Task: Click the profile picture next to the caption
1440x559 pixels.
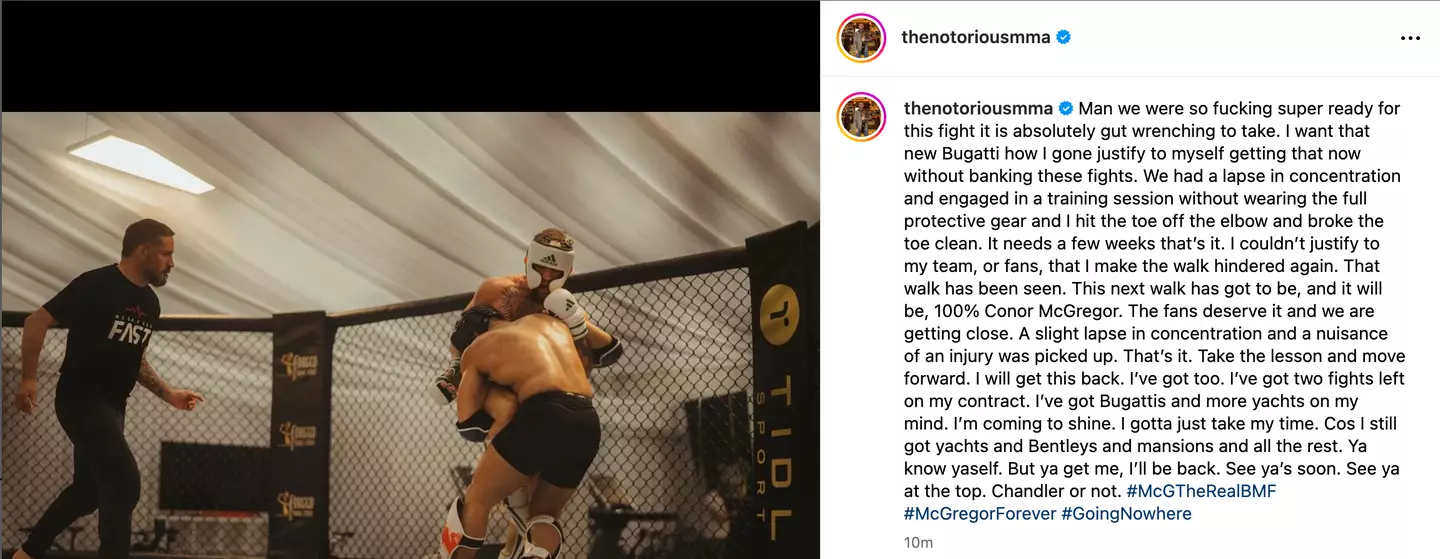Action: tap(861, 118)
